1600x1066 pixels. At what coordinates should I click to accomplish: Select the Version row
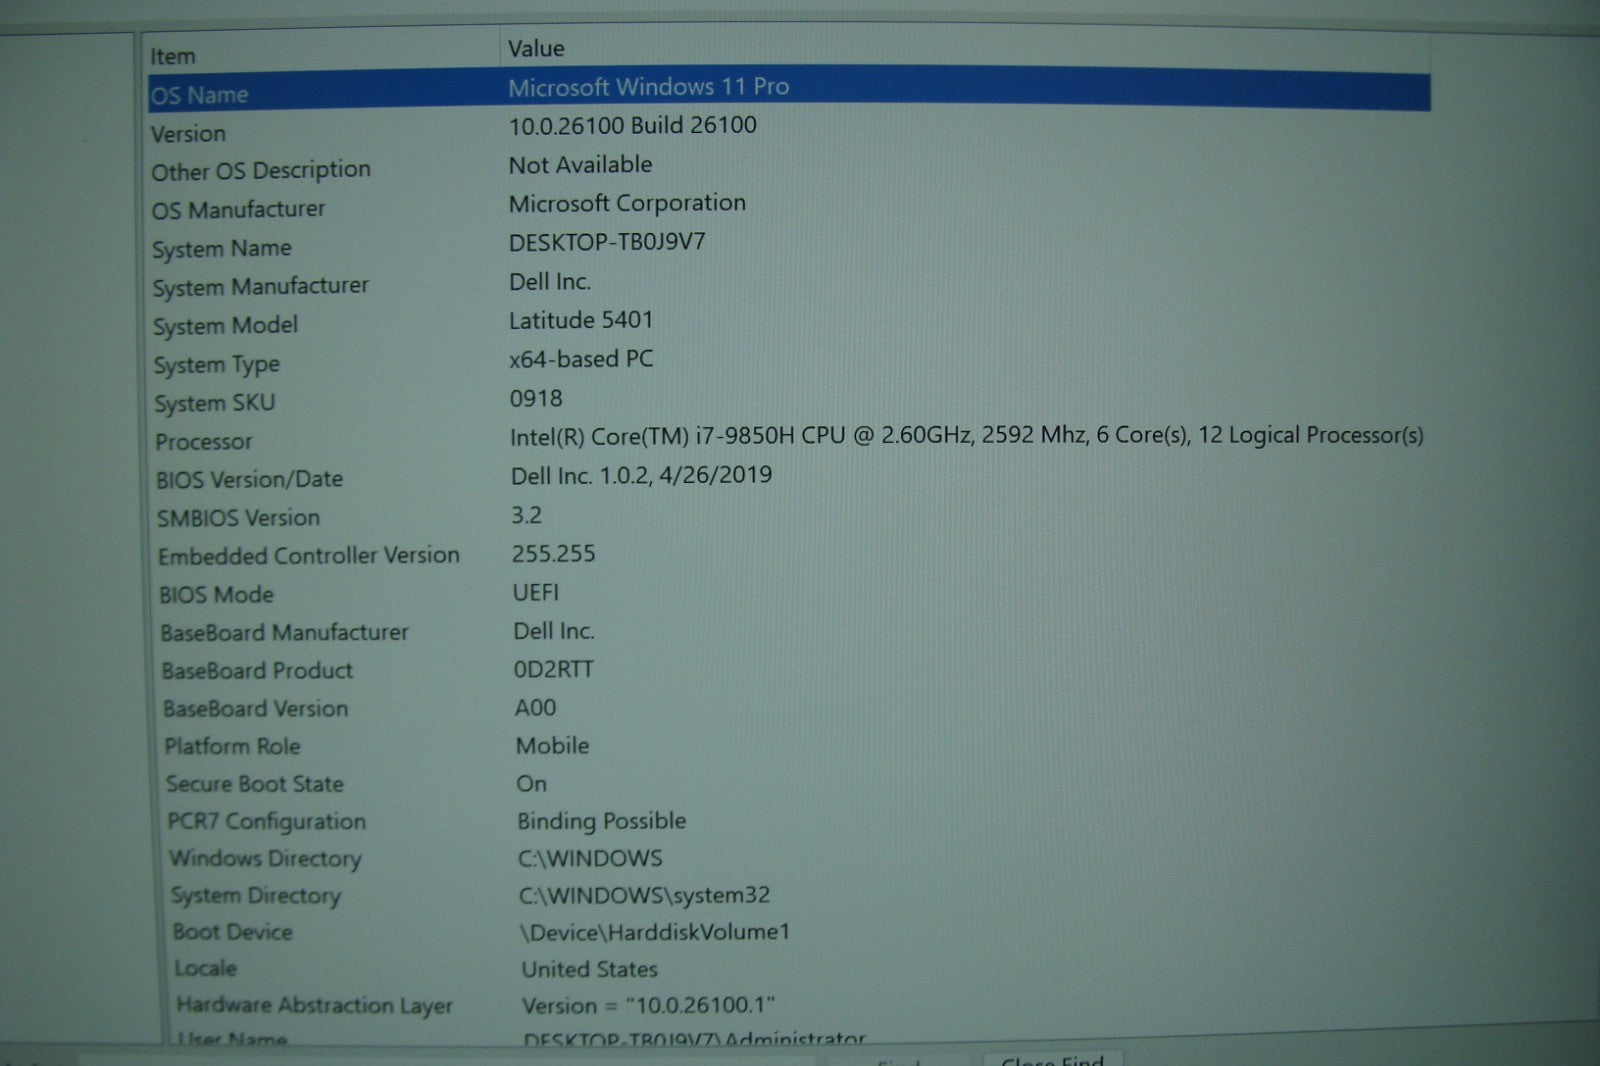[189, 134]
